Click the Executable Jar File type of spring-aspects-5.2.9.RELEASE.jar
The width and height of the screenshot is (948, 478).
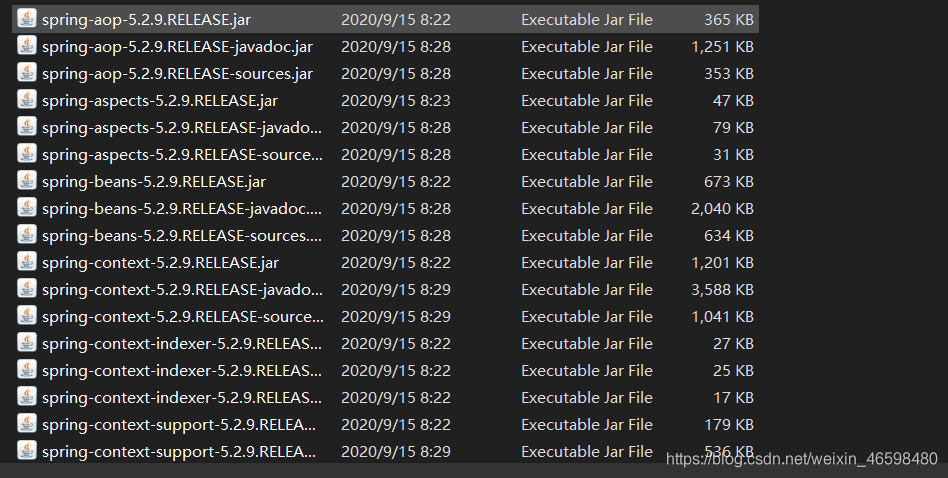click(x=586, y=101)
